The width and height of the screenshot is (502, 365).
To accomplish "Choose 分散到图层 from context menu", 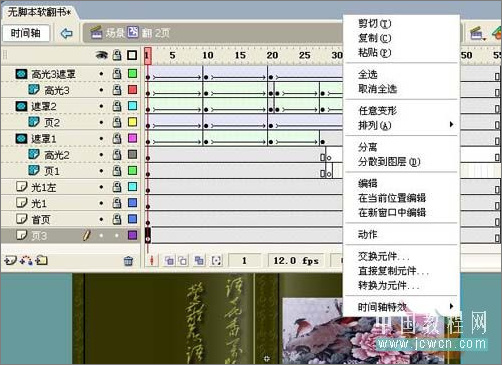I will (x=402, y=162).
